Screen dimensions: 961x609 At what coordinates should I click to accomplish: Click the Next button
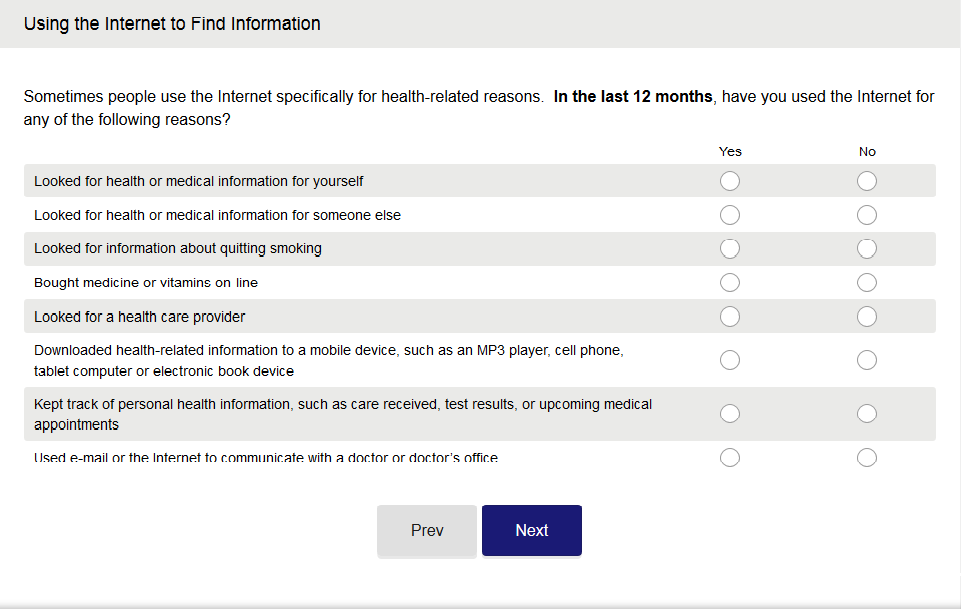click(532, 531)
